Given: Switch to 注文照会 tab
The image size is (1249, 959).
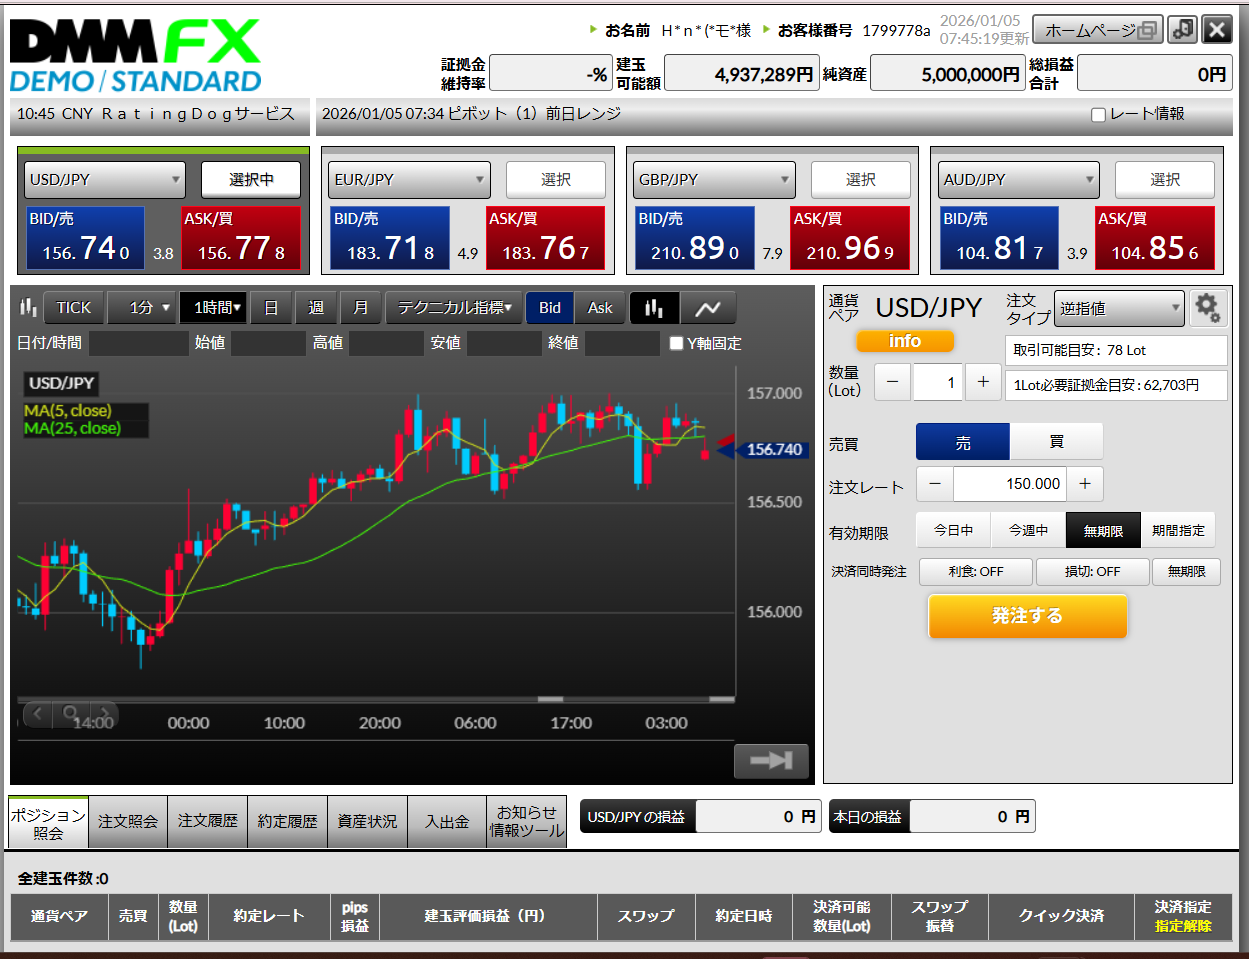Looking at the screenshot, I should pos(128,822).
